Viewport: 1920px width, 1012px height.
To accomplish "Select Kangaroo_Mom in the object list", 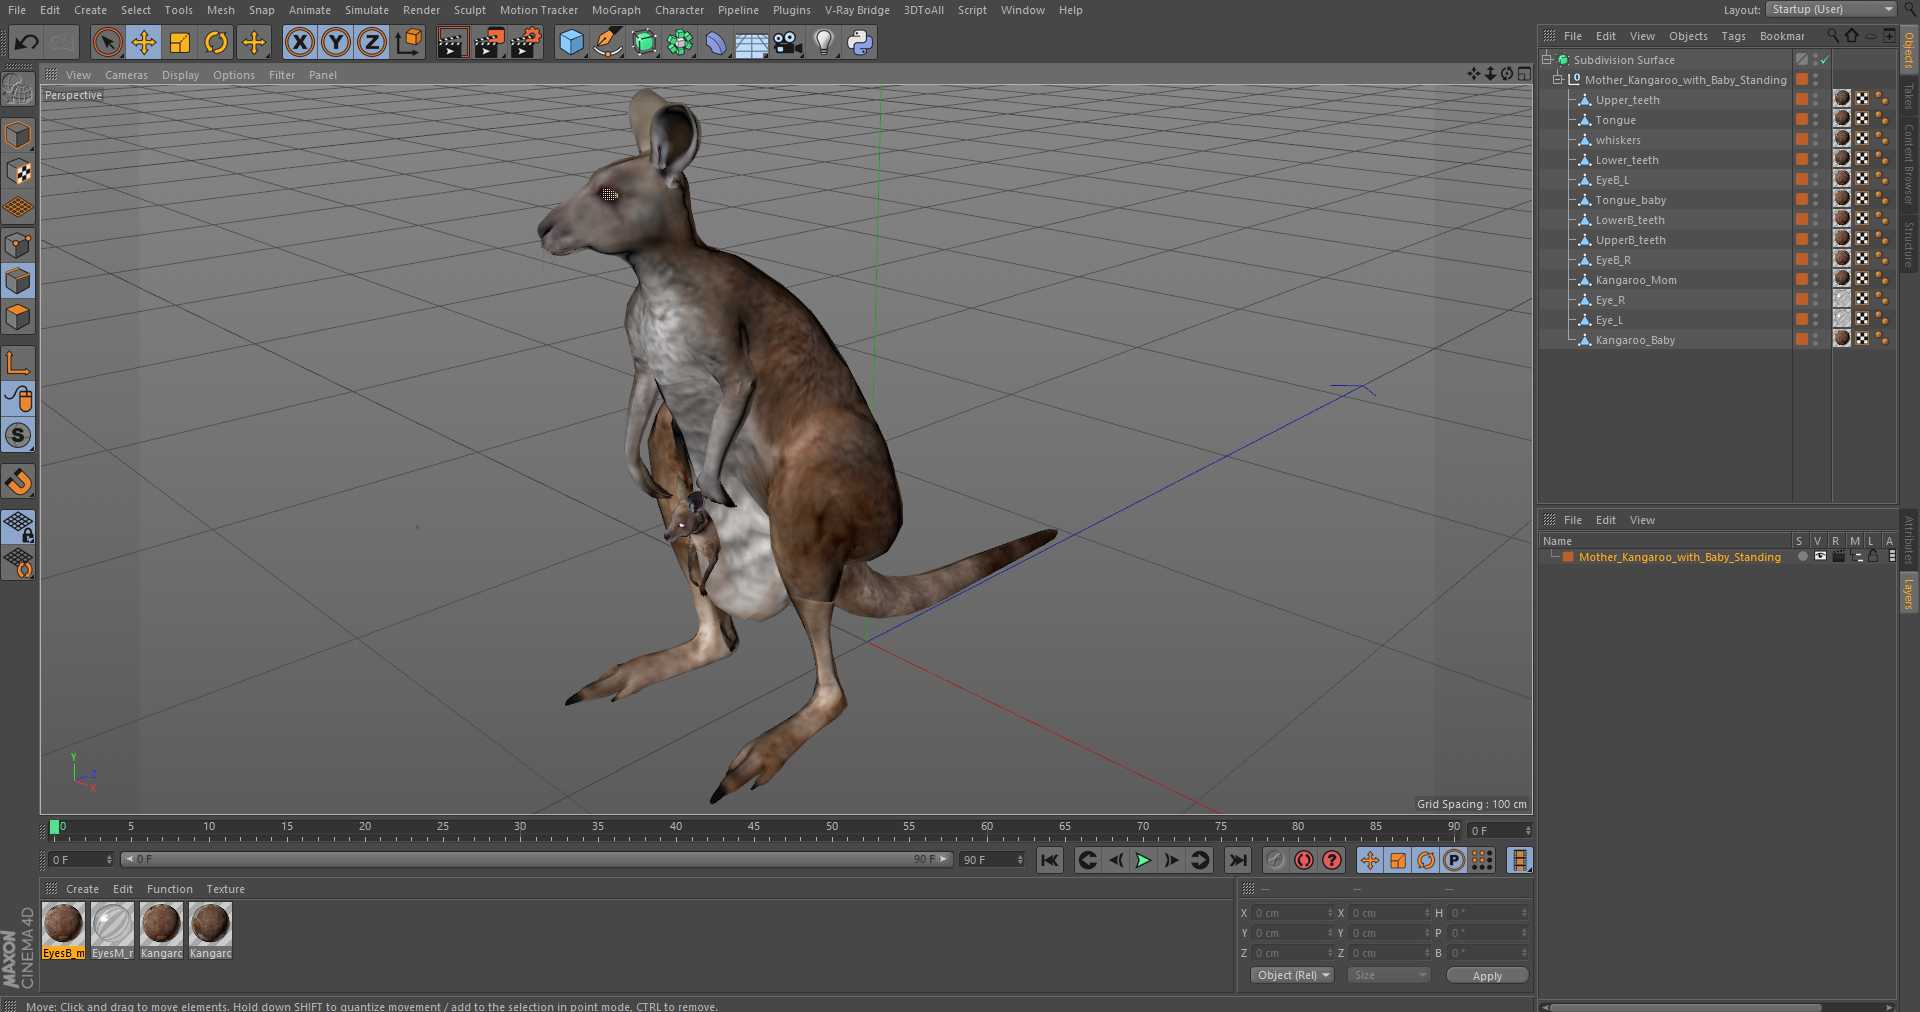I will pos(1635,280).
